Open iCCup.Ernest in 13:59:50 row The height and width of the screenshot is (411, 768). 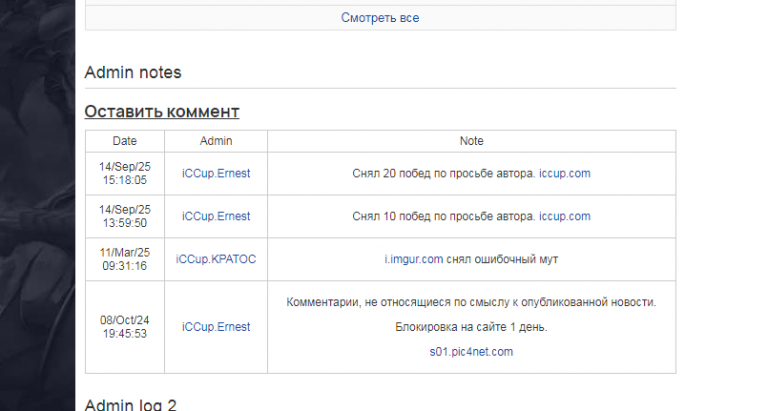216,217
